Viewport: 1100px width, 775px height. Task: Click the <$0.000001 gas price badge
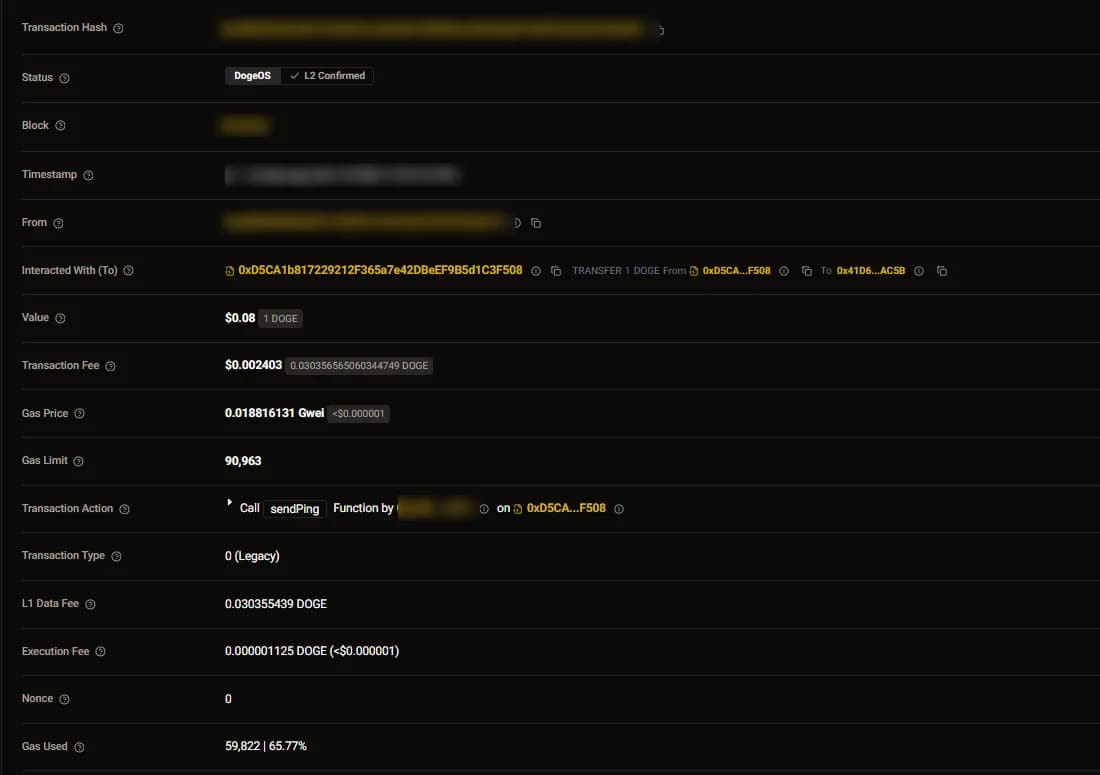pyautogui.click(x=358, y=414)
